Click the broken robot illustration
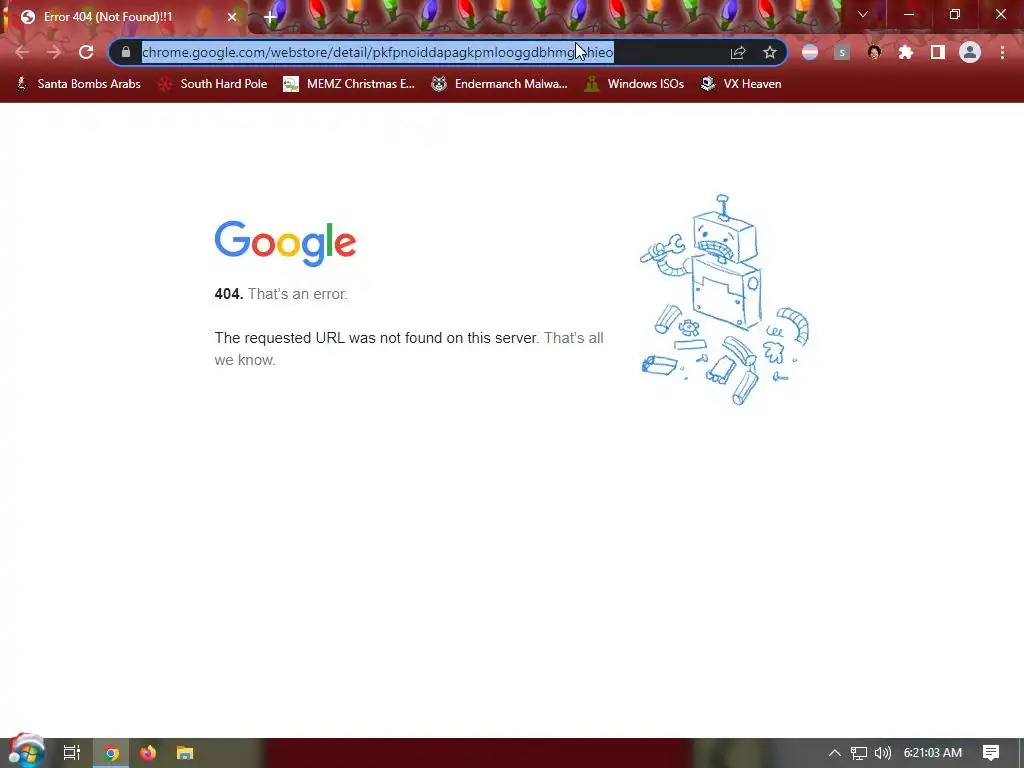 [724, 300]
